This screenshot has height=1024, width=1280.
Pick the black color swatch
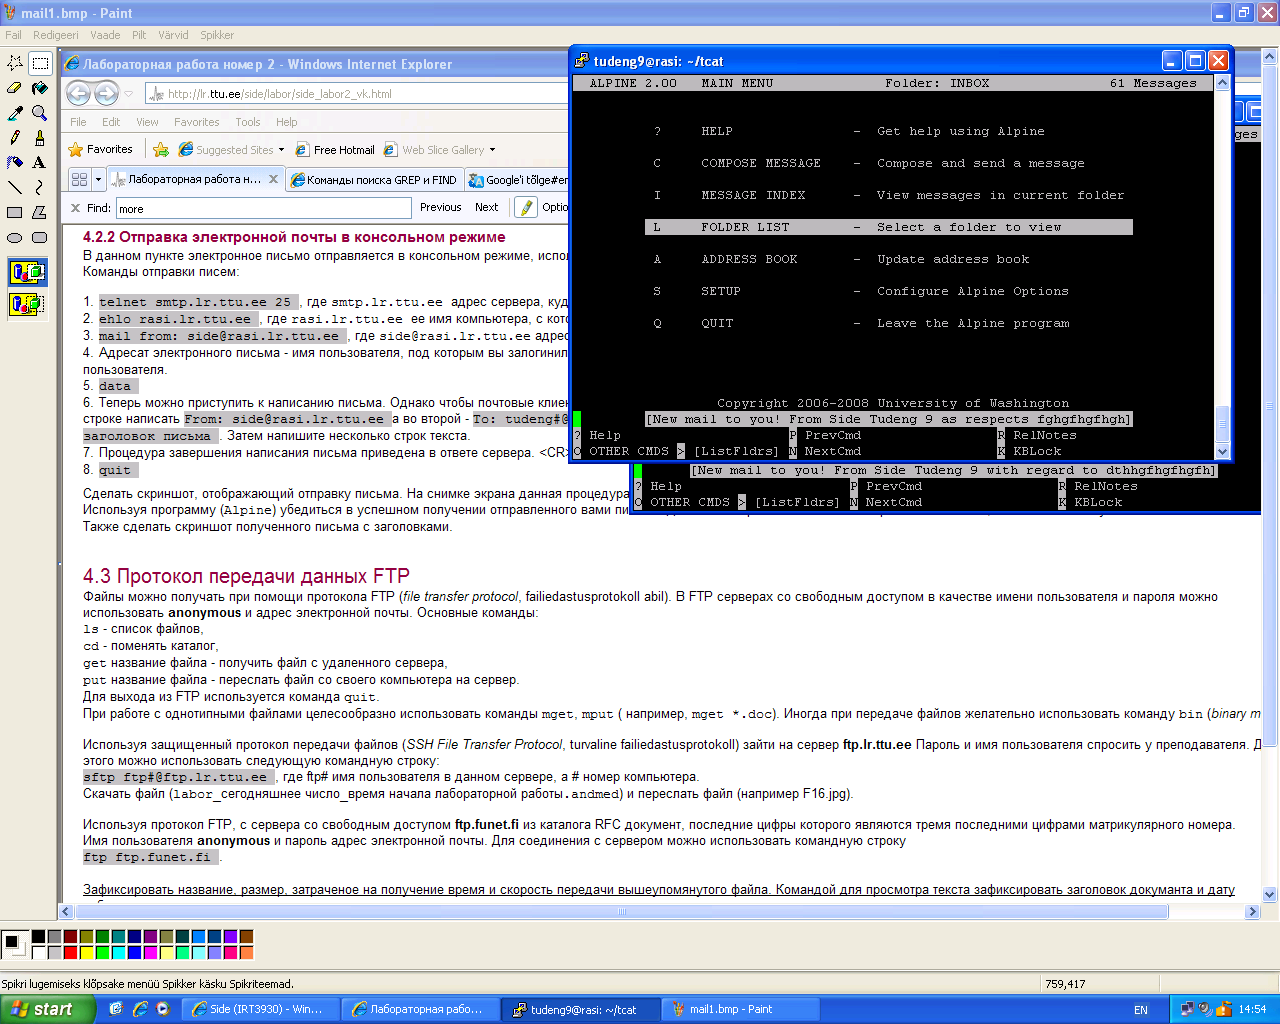click(38, 937)
